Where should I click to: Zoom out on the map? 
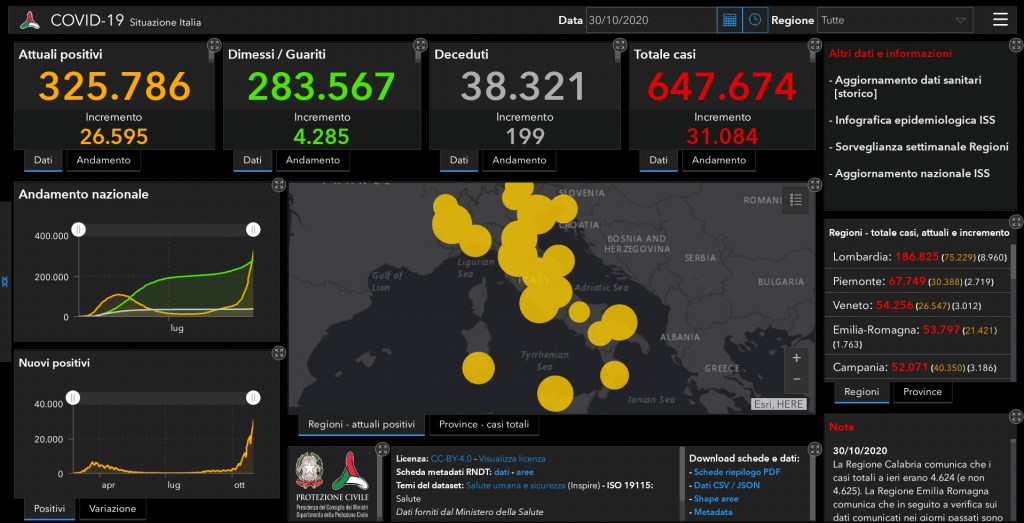pos(796,380)
